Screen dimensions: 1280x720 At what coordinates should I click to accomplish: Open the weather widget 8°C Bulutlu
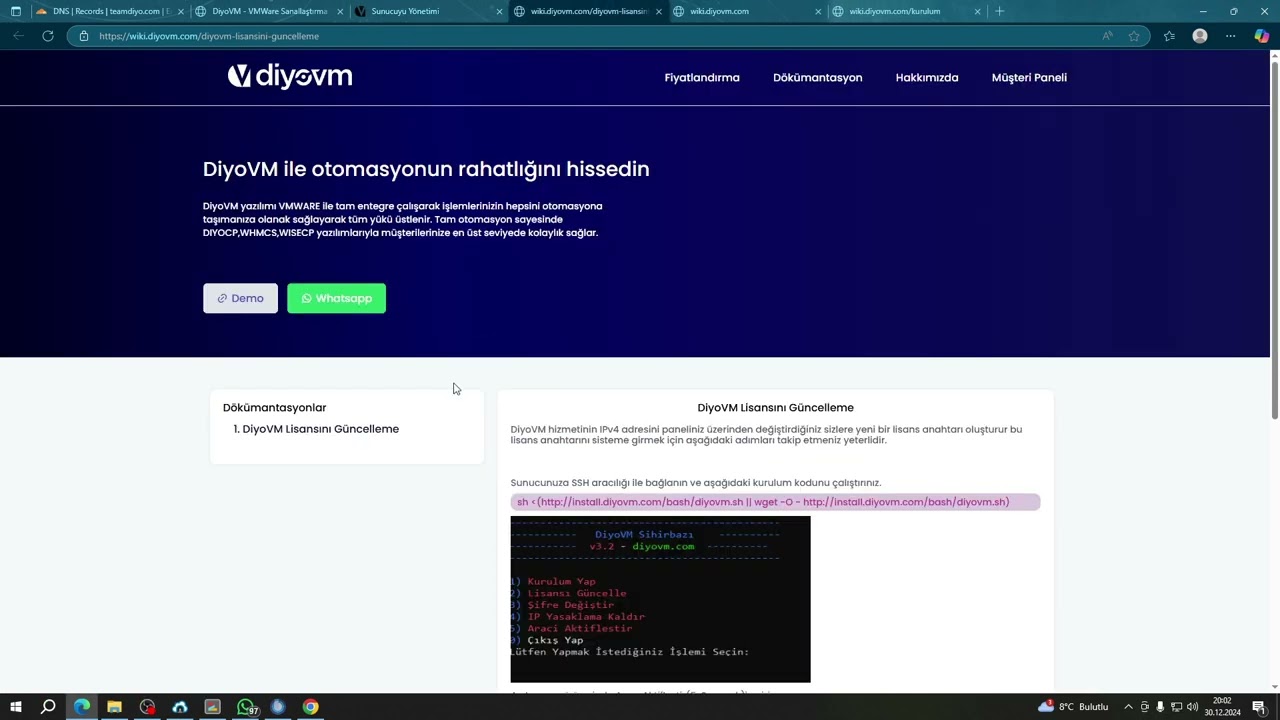1073,707
